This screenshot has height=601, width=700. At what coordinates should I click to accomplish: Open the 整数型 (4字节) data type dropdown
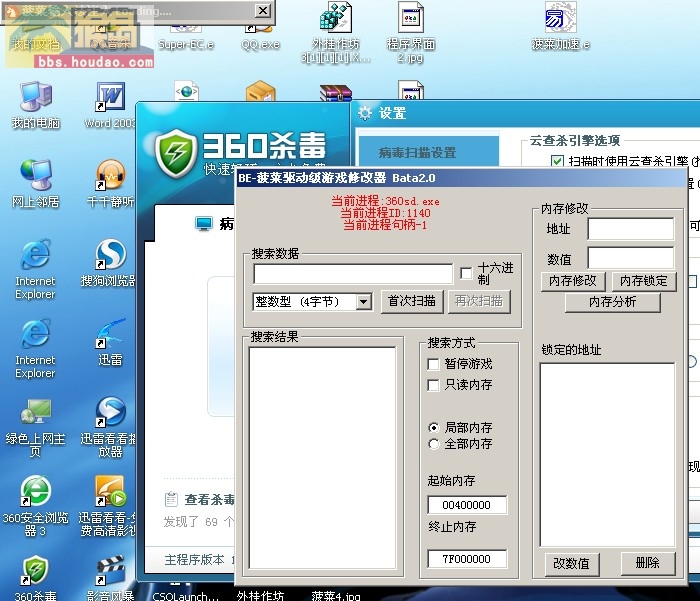[x=364, y=302]
